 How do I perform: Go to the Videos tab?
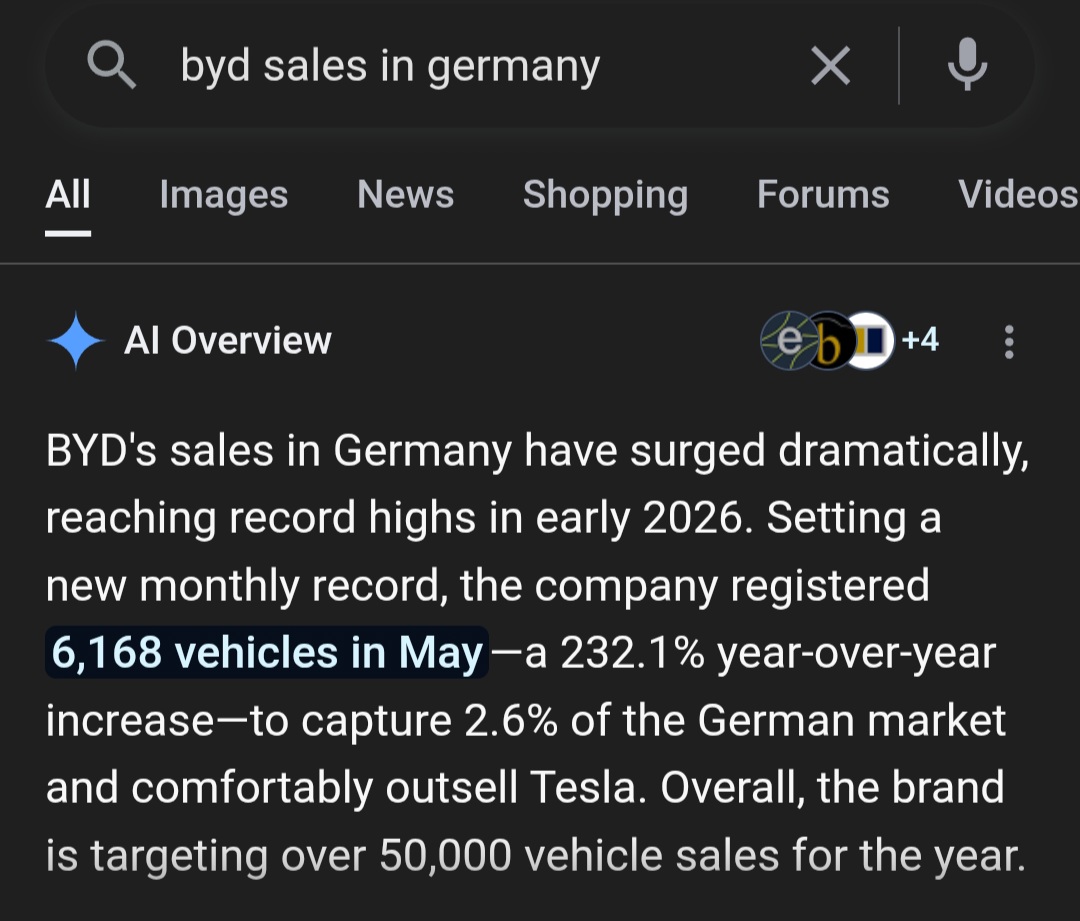pos(1018,194)
